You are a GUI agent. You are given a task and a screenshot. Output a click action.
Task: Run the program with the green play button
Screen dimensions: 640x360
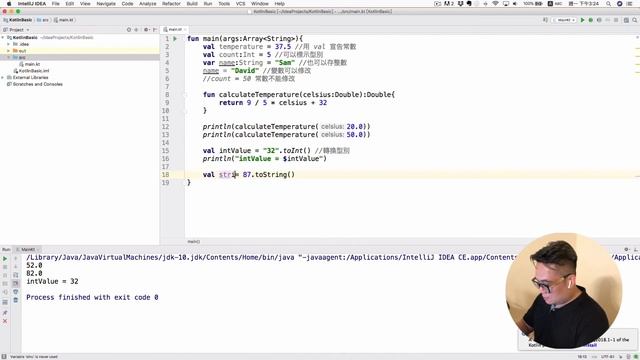tap(582, 20)
